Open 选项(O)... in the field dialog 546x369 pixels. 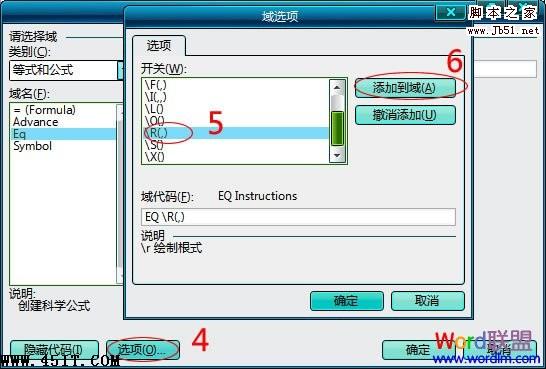point(143,350)
